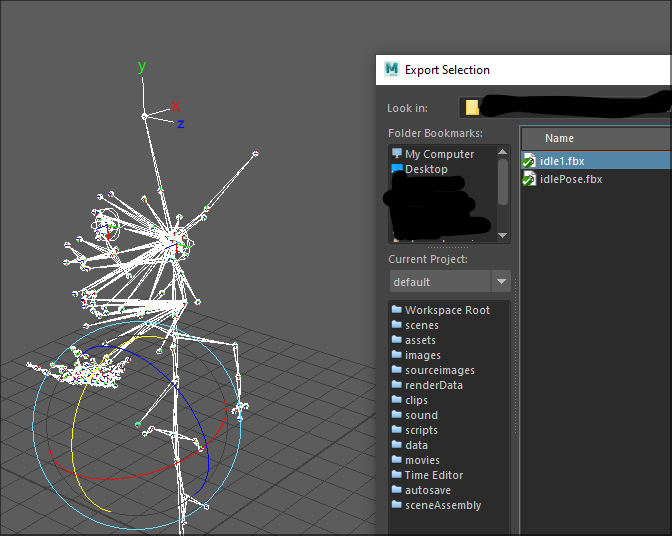Click the sceneAssembly folder icon

point(397,504)
